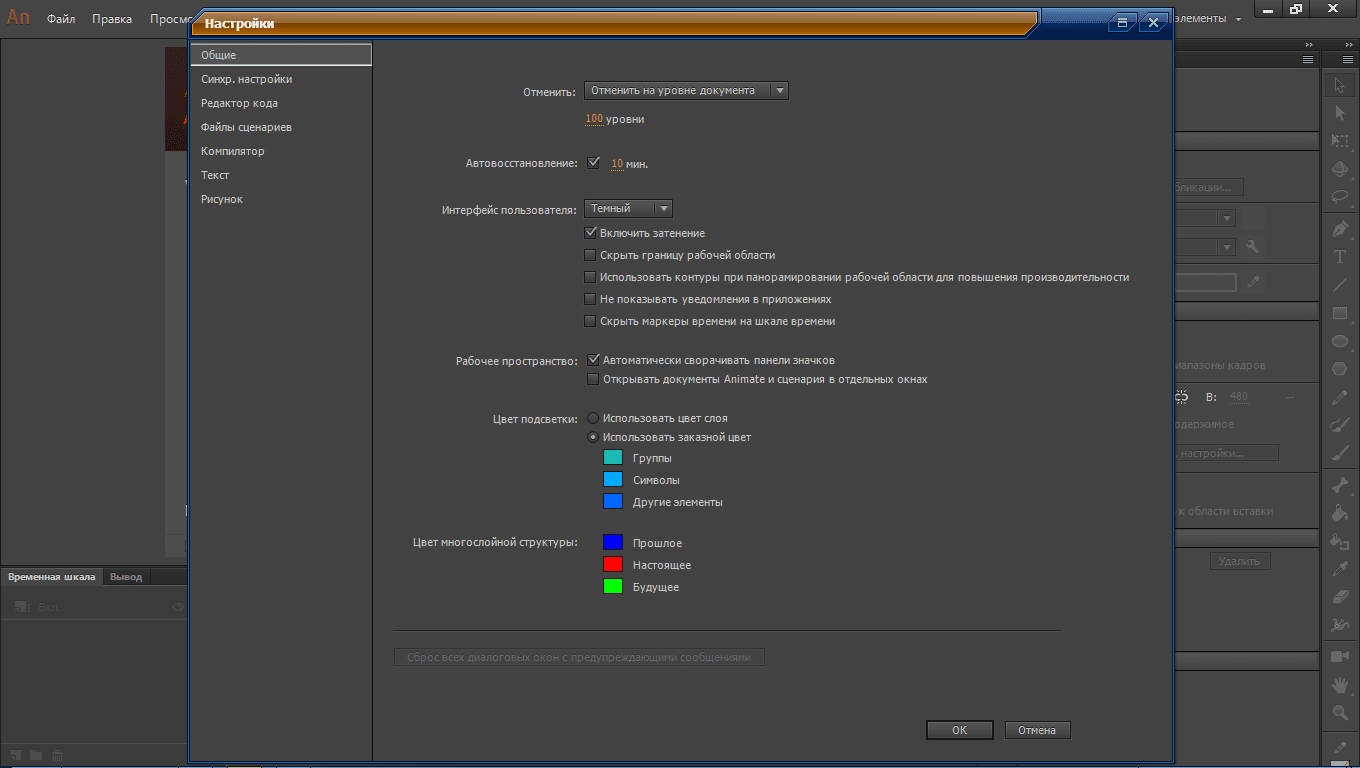Select the Hand tool
The image size is (1360, 768).
tap(1340, 685)
